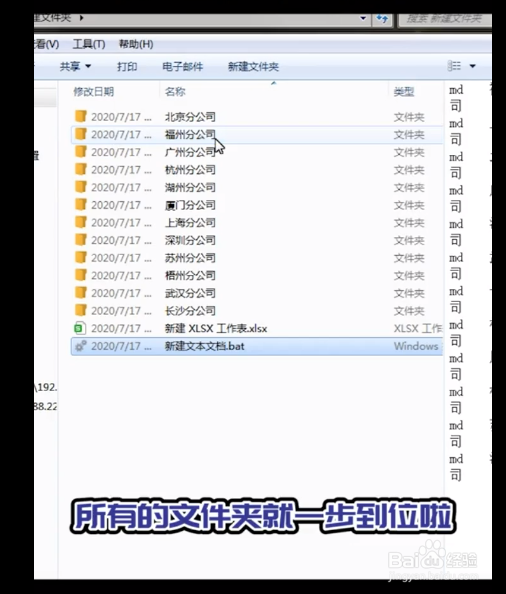
Task: Select the 上海分公司 folder name
Action: coord(190,222)
